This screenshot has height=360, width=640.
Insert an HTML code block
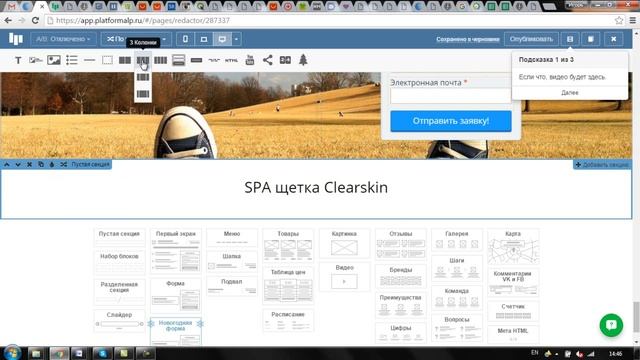tap(231, 60)
